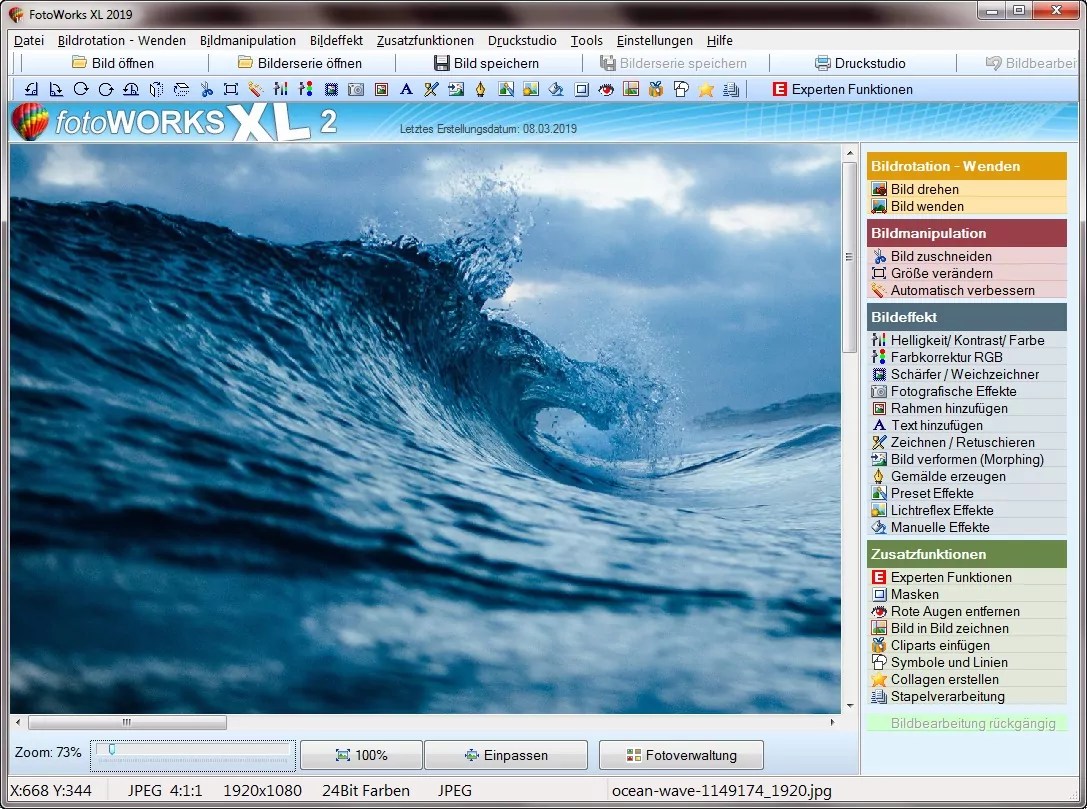Open the Druckstudio menu in menu bar
Viewport: 1087px width, 809px height.
pyautogui.click(x=522, y=40)
